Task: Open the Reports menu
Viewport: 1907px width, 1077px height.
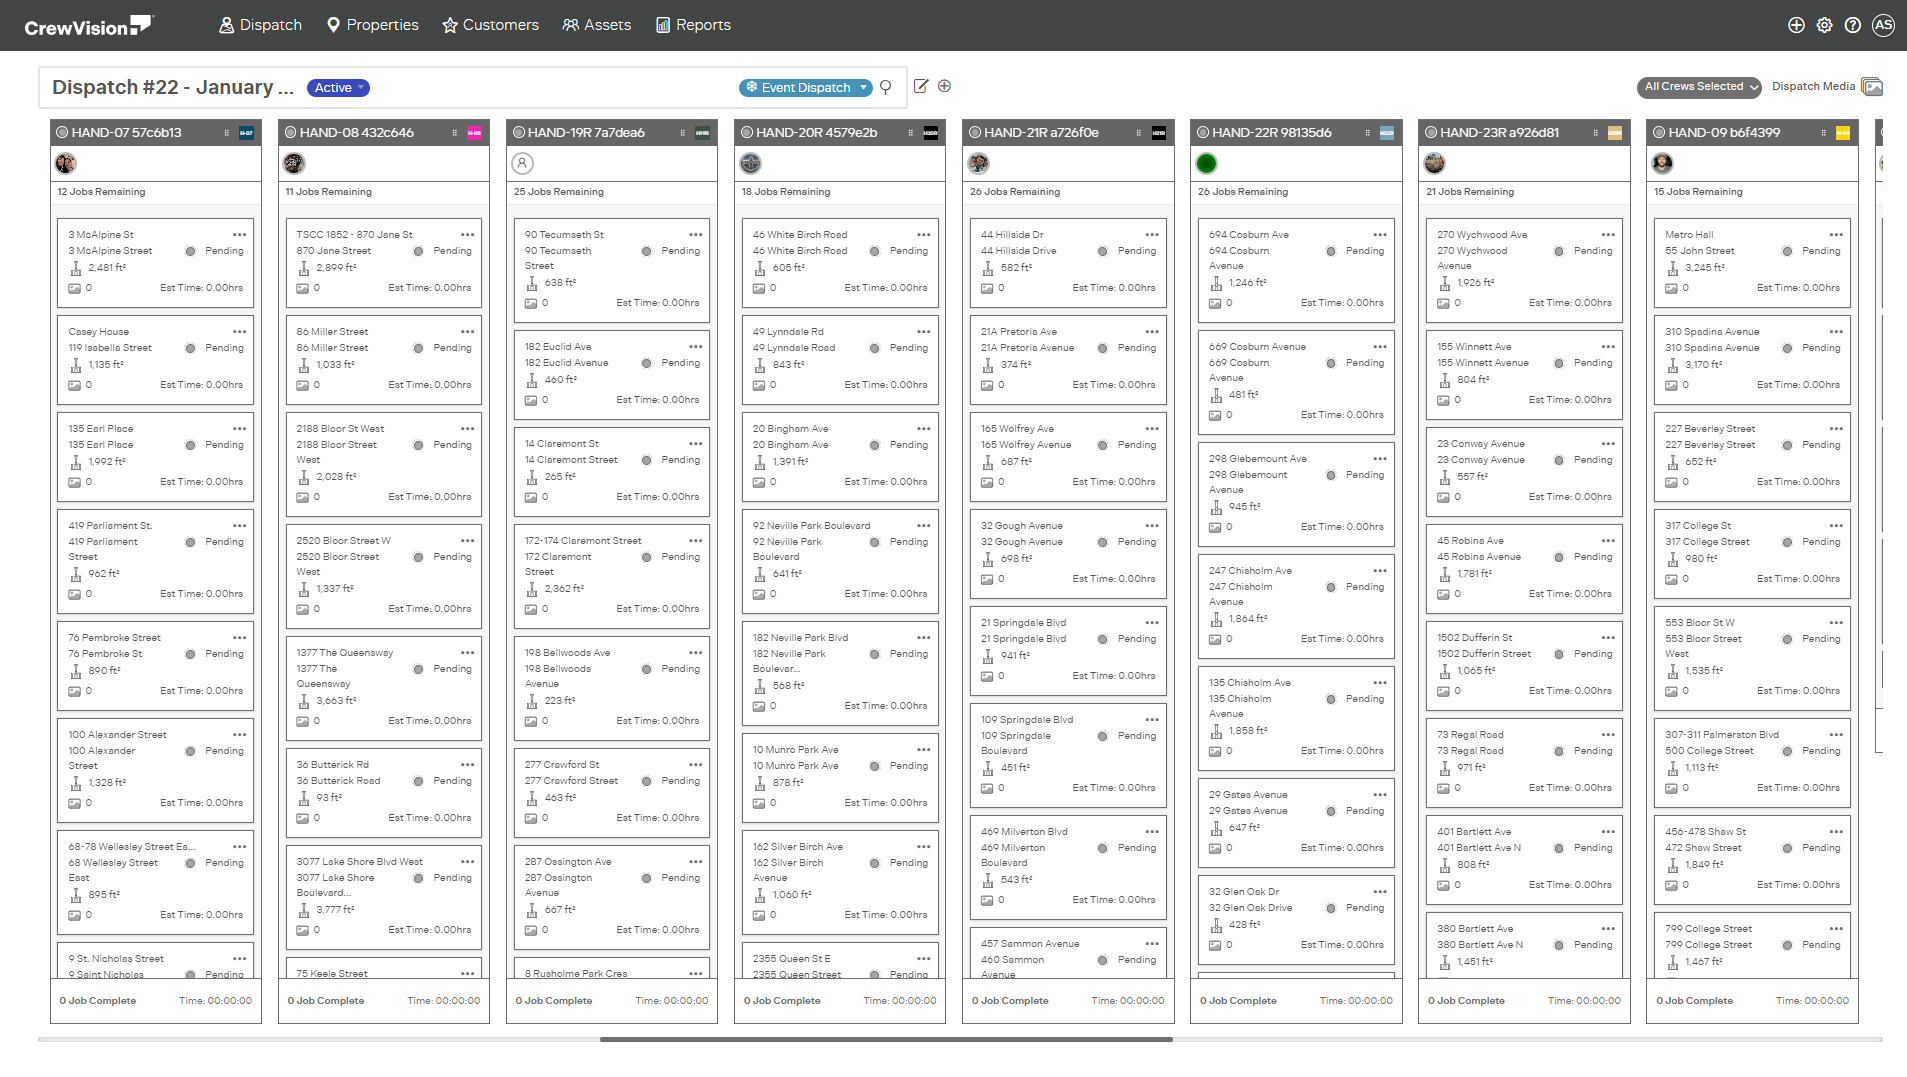Action: coord(693,25)
